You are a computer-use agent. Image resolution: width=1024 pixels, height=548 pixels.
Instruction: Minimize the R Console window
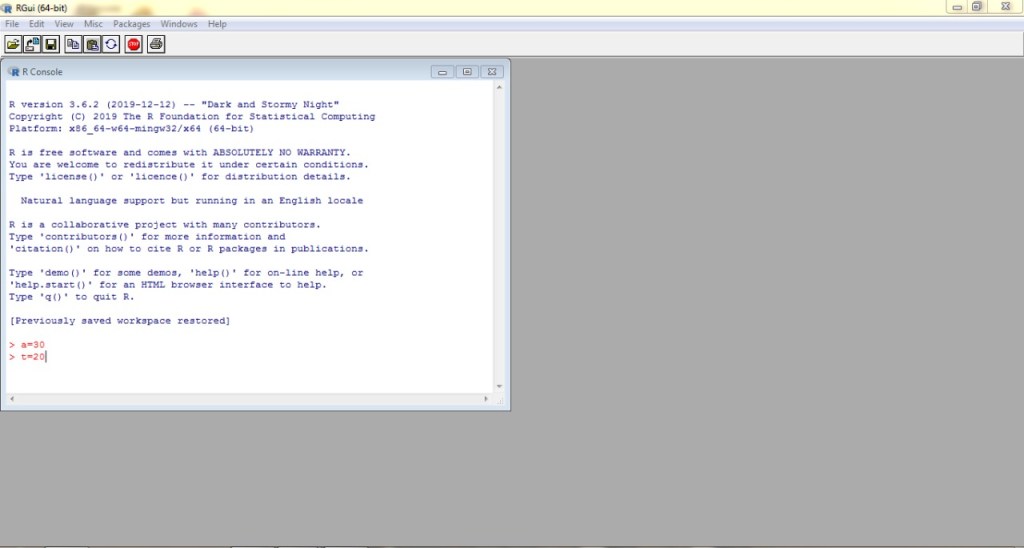pyautogui.click(x=443, y=72)
